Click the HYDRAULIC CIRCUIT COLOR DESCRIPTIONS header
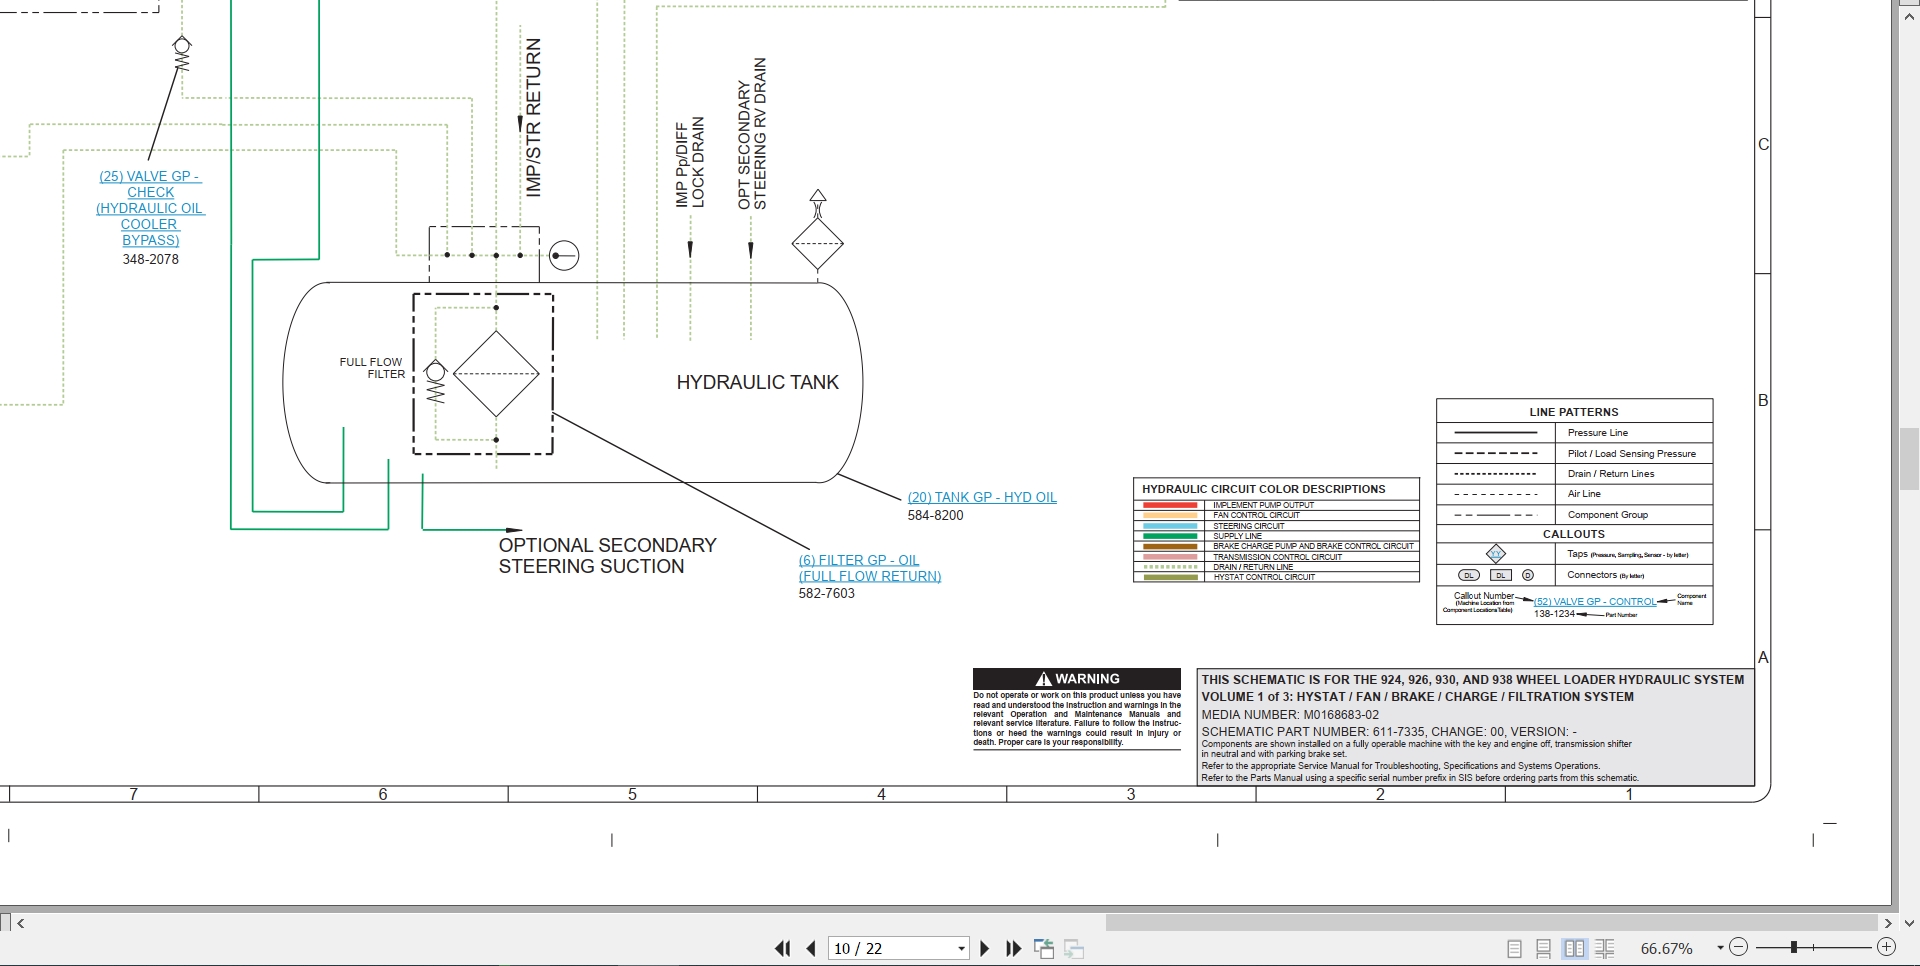 point(1263,489)
